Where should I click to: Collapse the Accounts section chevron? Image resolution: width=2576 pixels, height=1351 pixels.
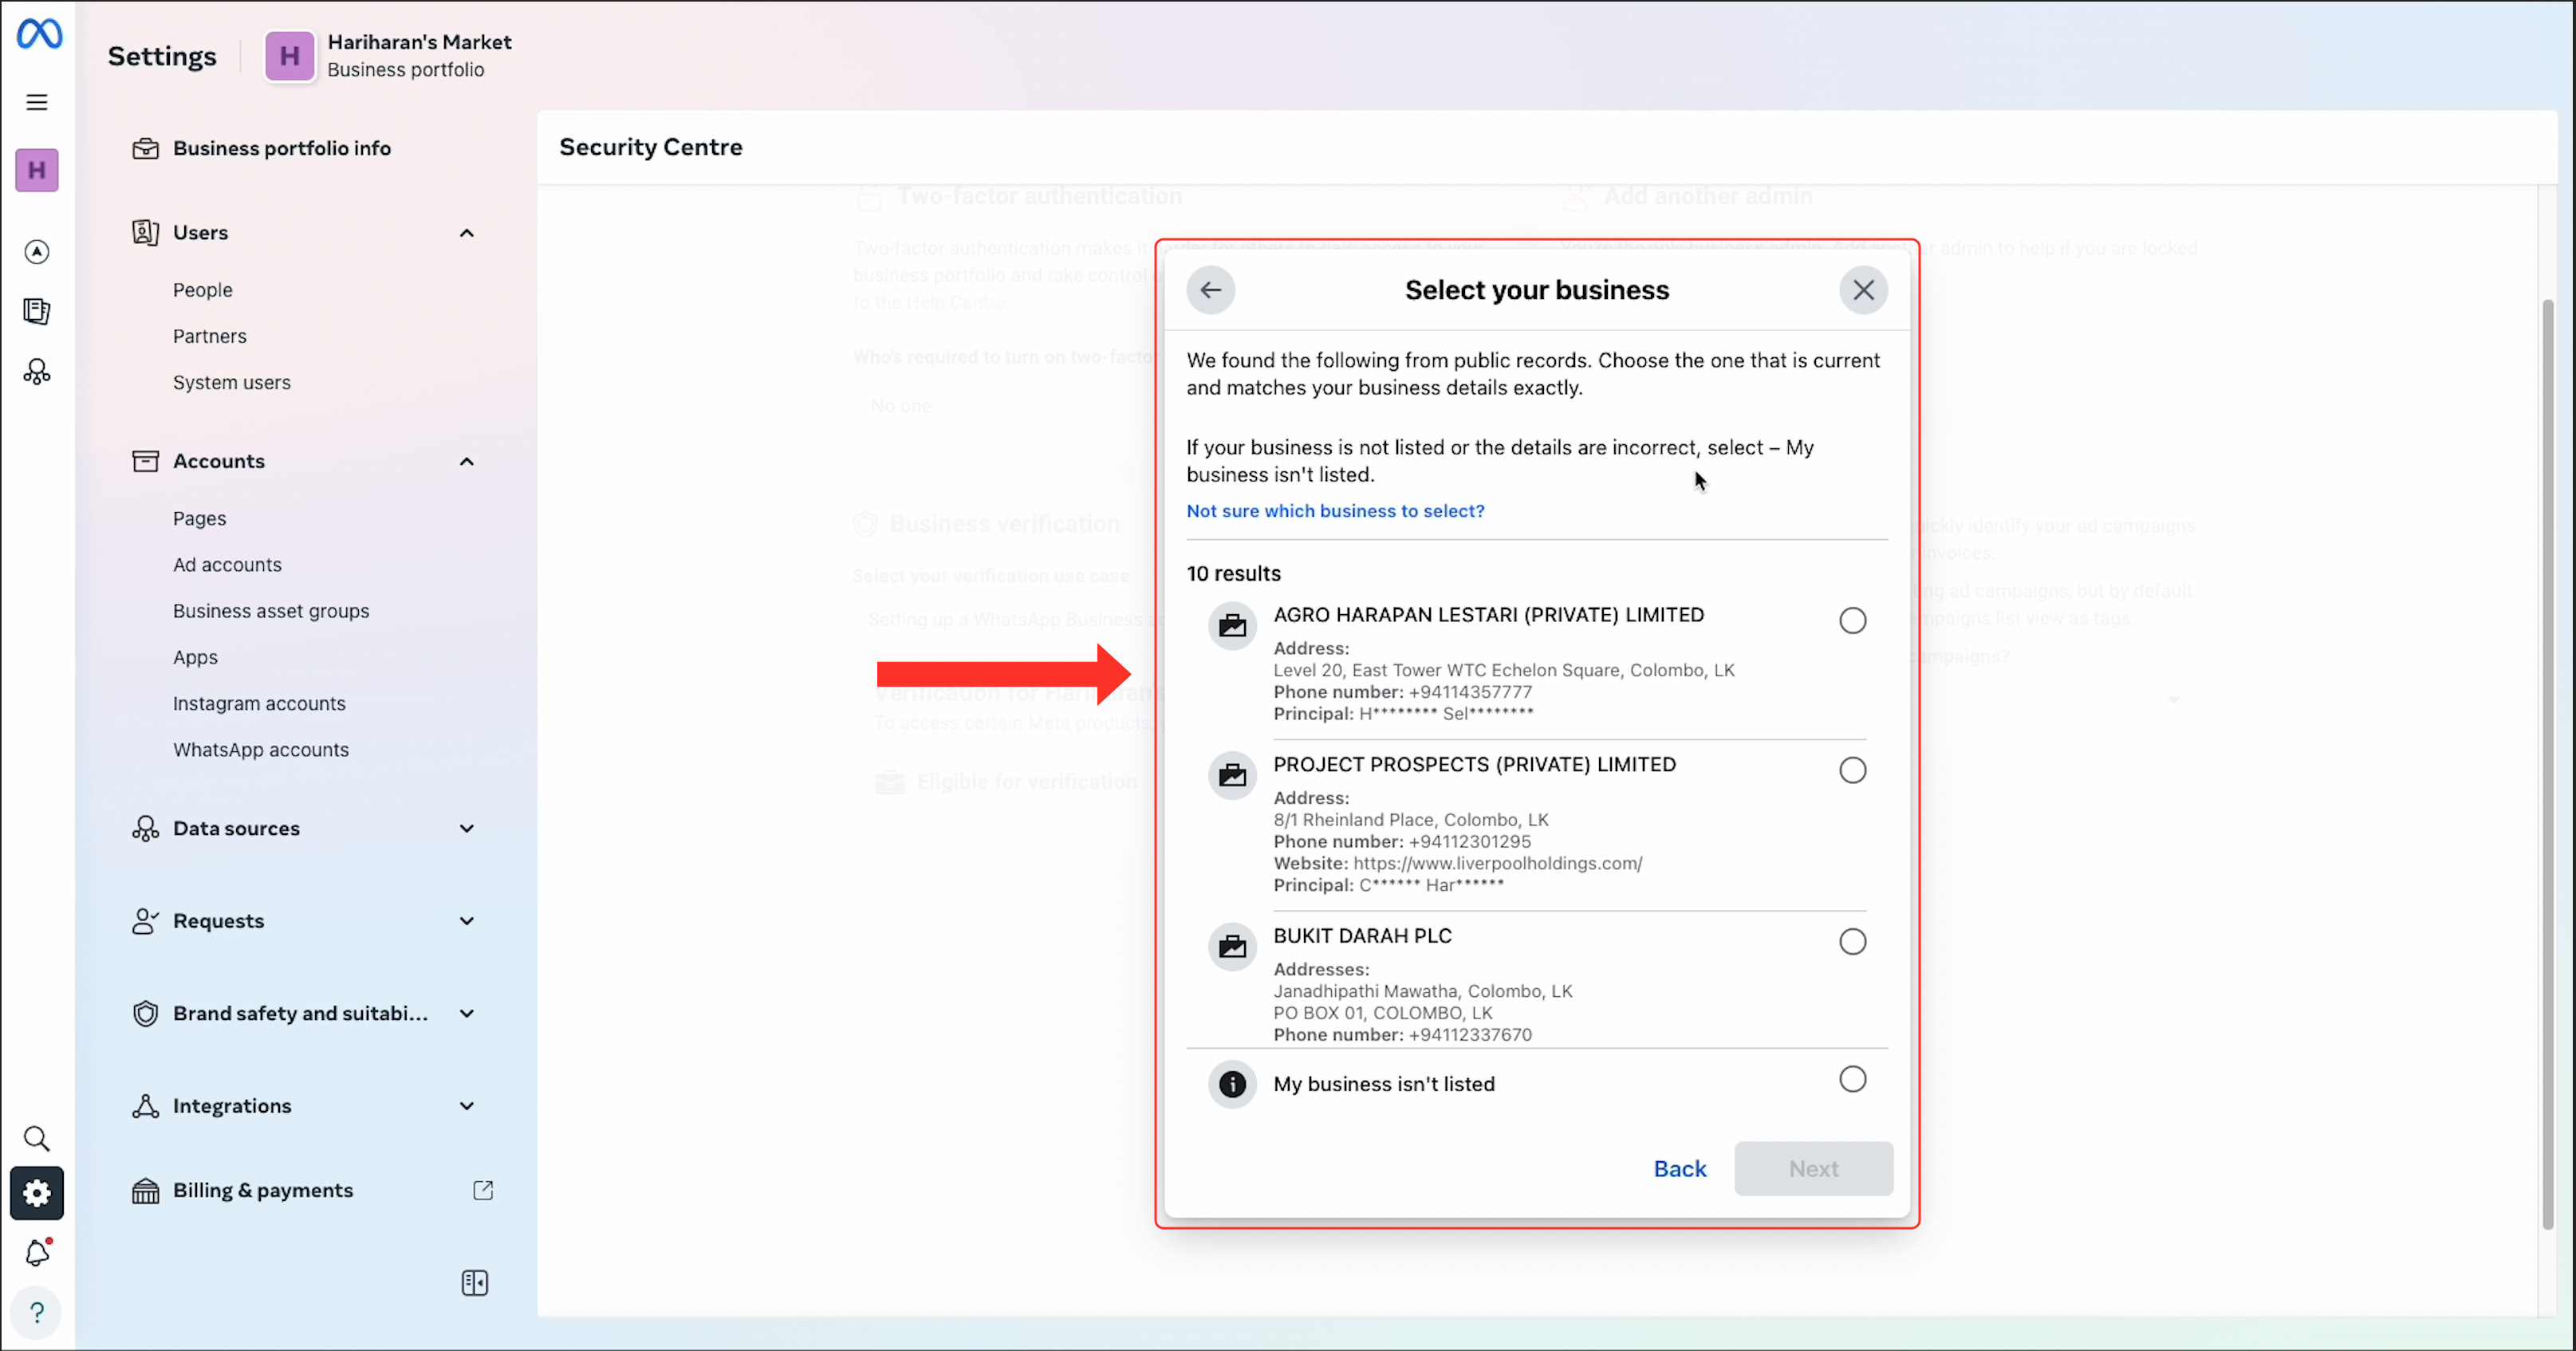467,462
